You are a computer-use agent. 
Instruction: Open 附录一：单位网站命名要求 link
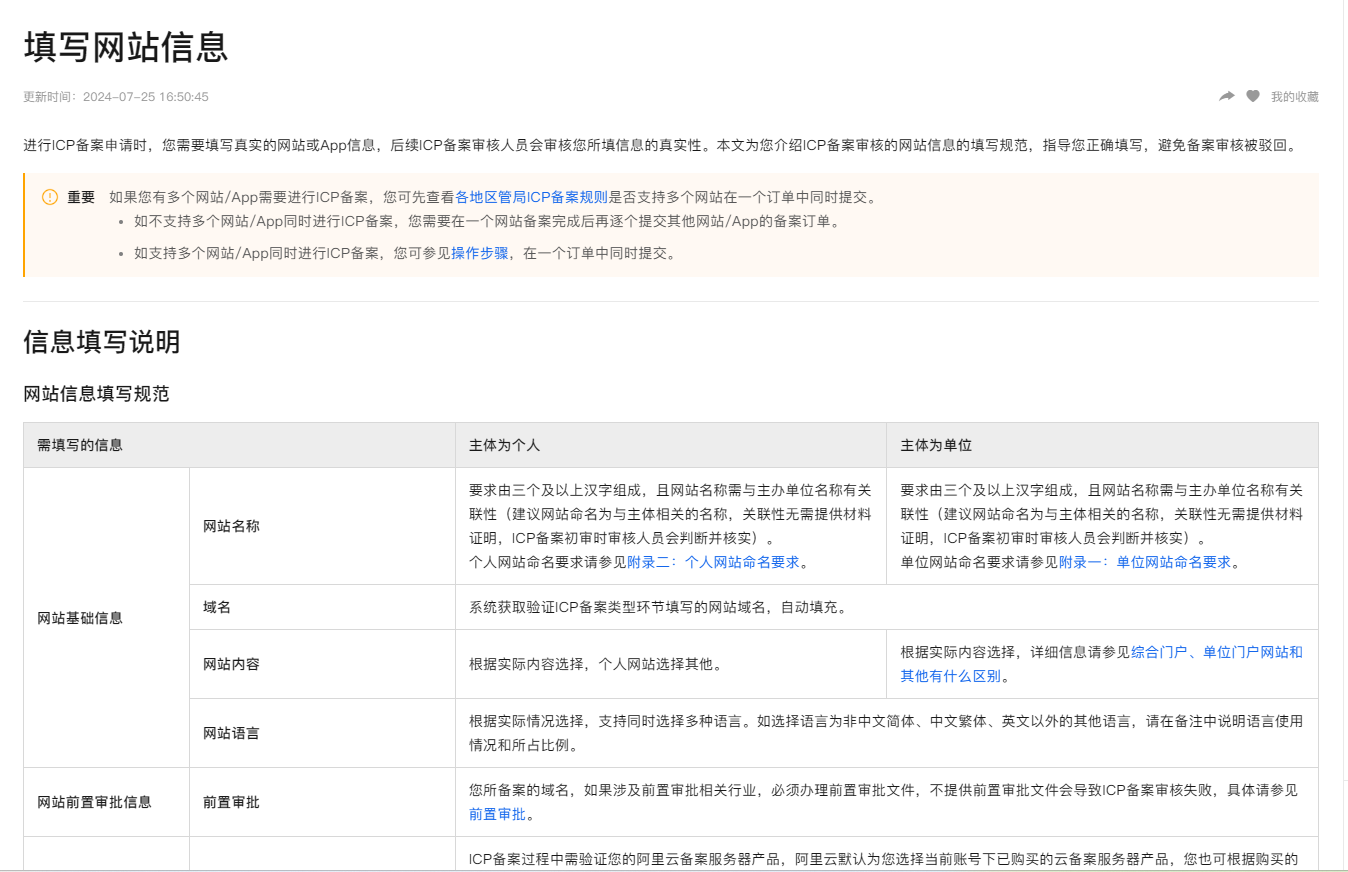pyautogui.click(x=1145, y=562)
